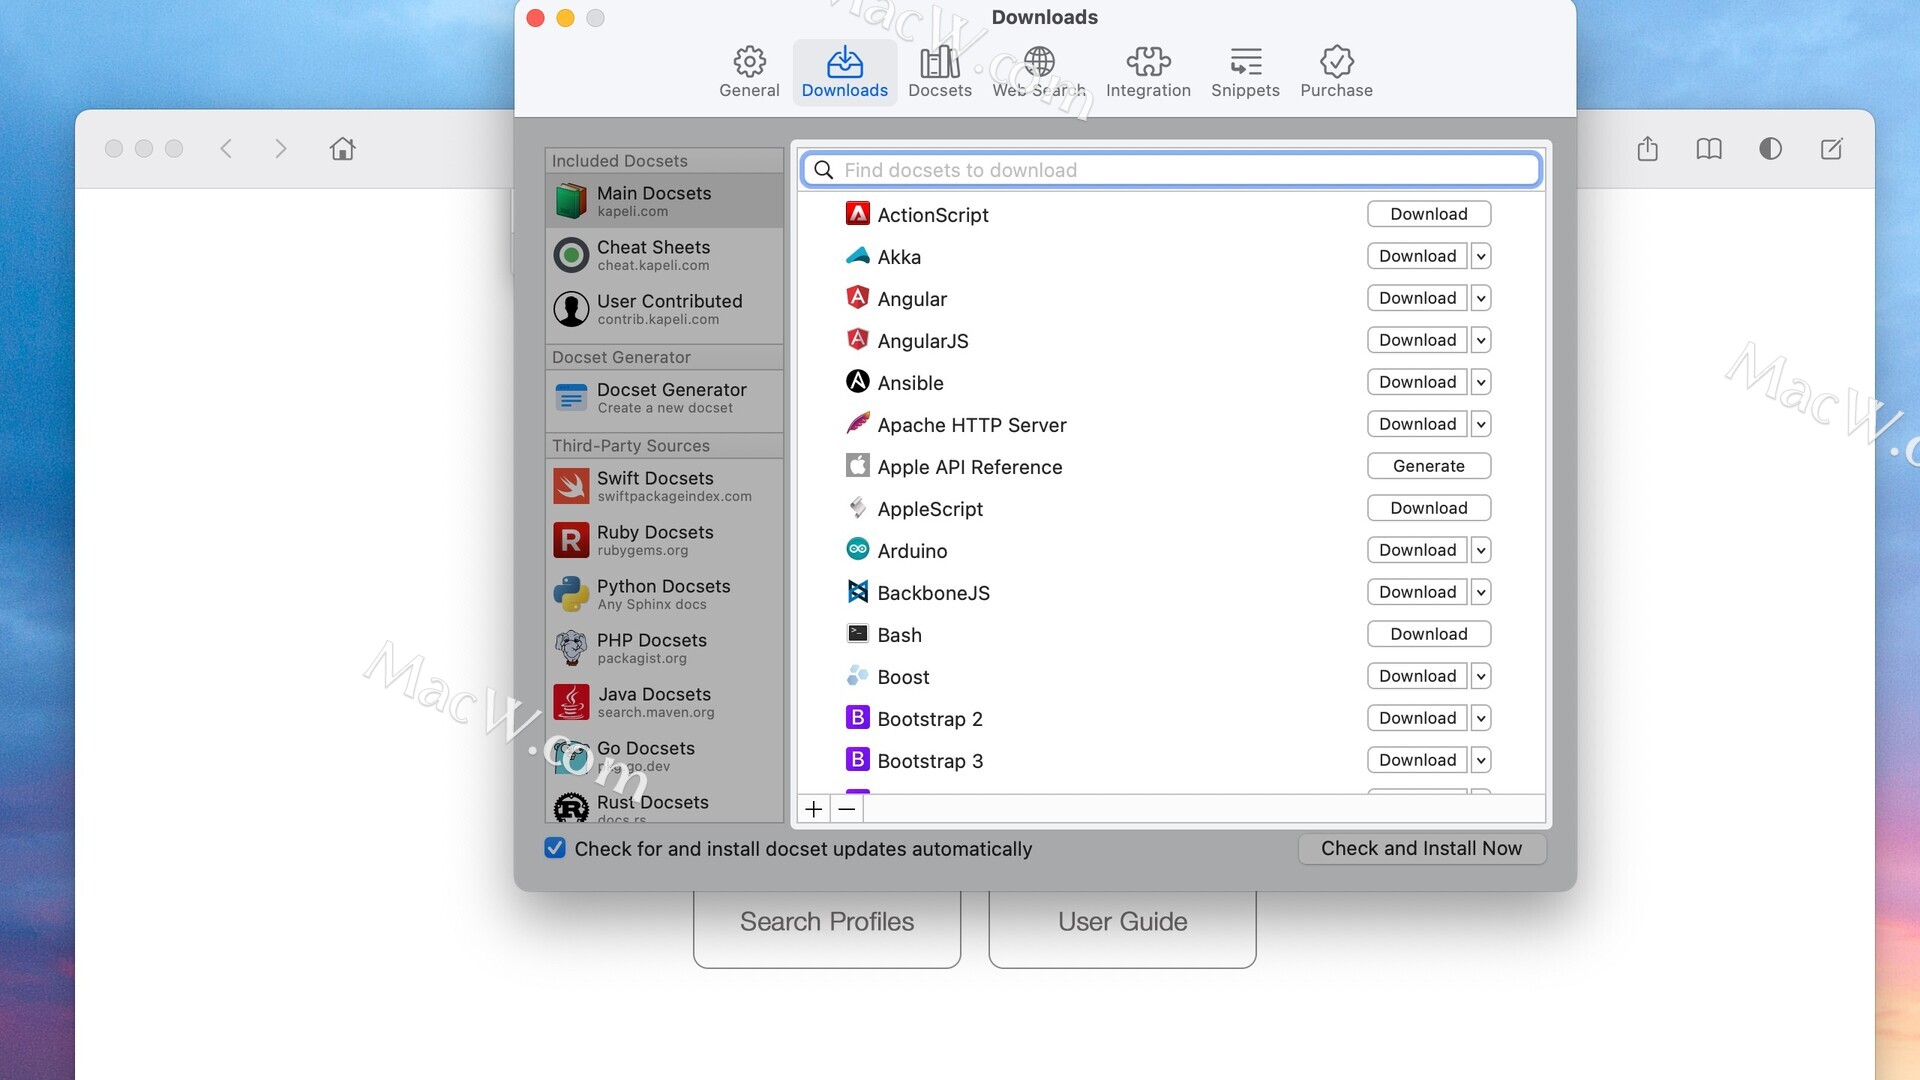Screen dimensions: 1920x1080
Task: Select Cheat Sheets source
Action: (664, 255)
